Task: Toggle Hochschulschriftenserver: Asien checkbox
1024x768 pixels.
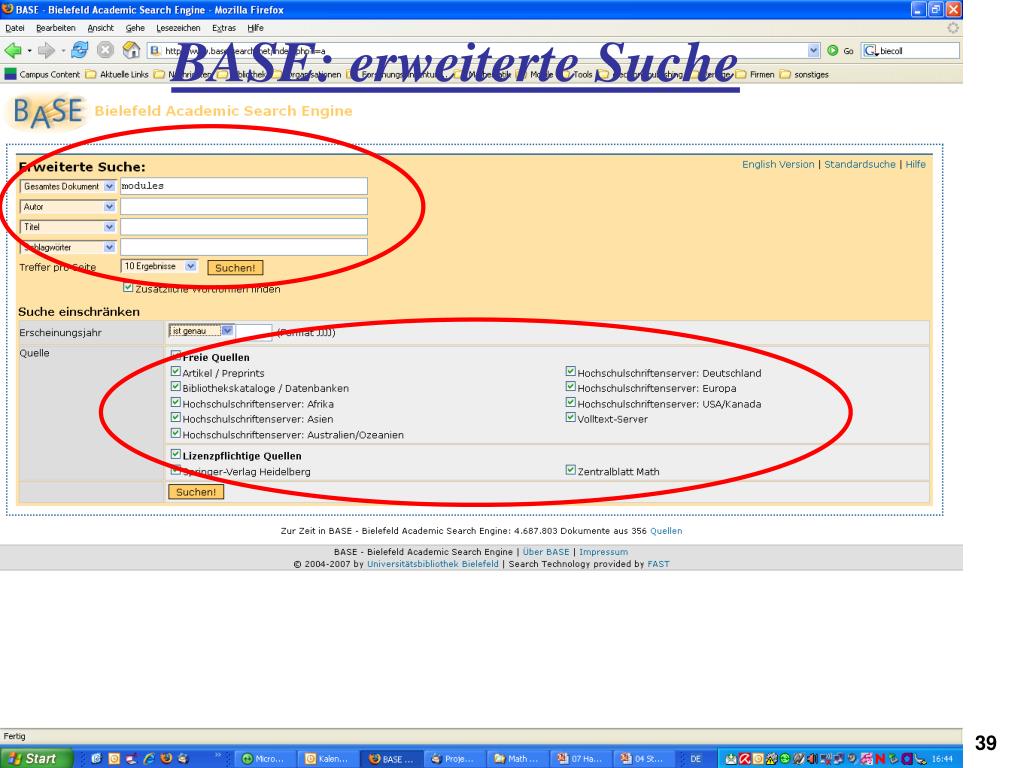Action: coord(176,417)
